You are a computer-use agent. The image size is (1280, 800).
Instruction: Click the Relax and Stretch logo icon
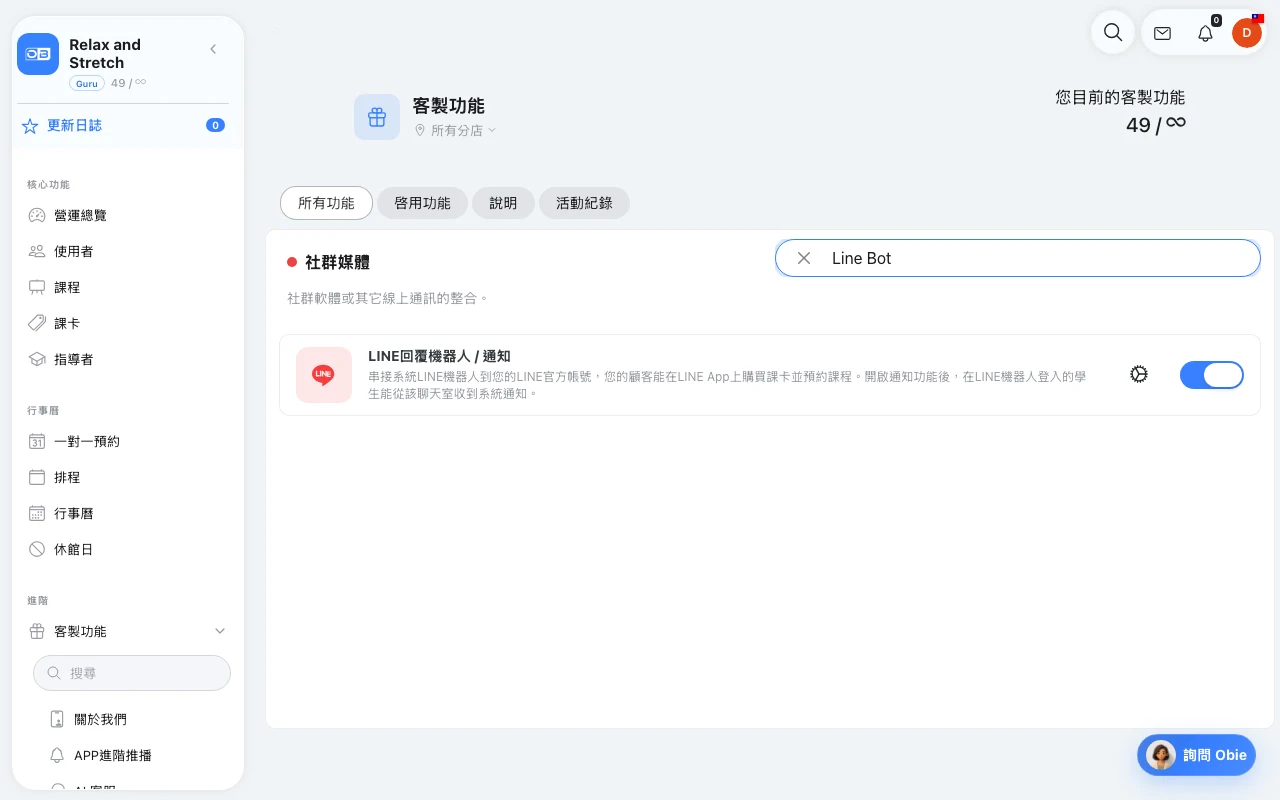38,54
